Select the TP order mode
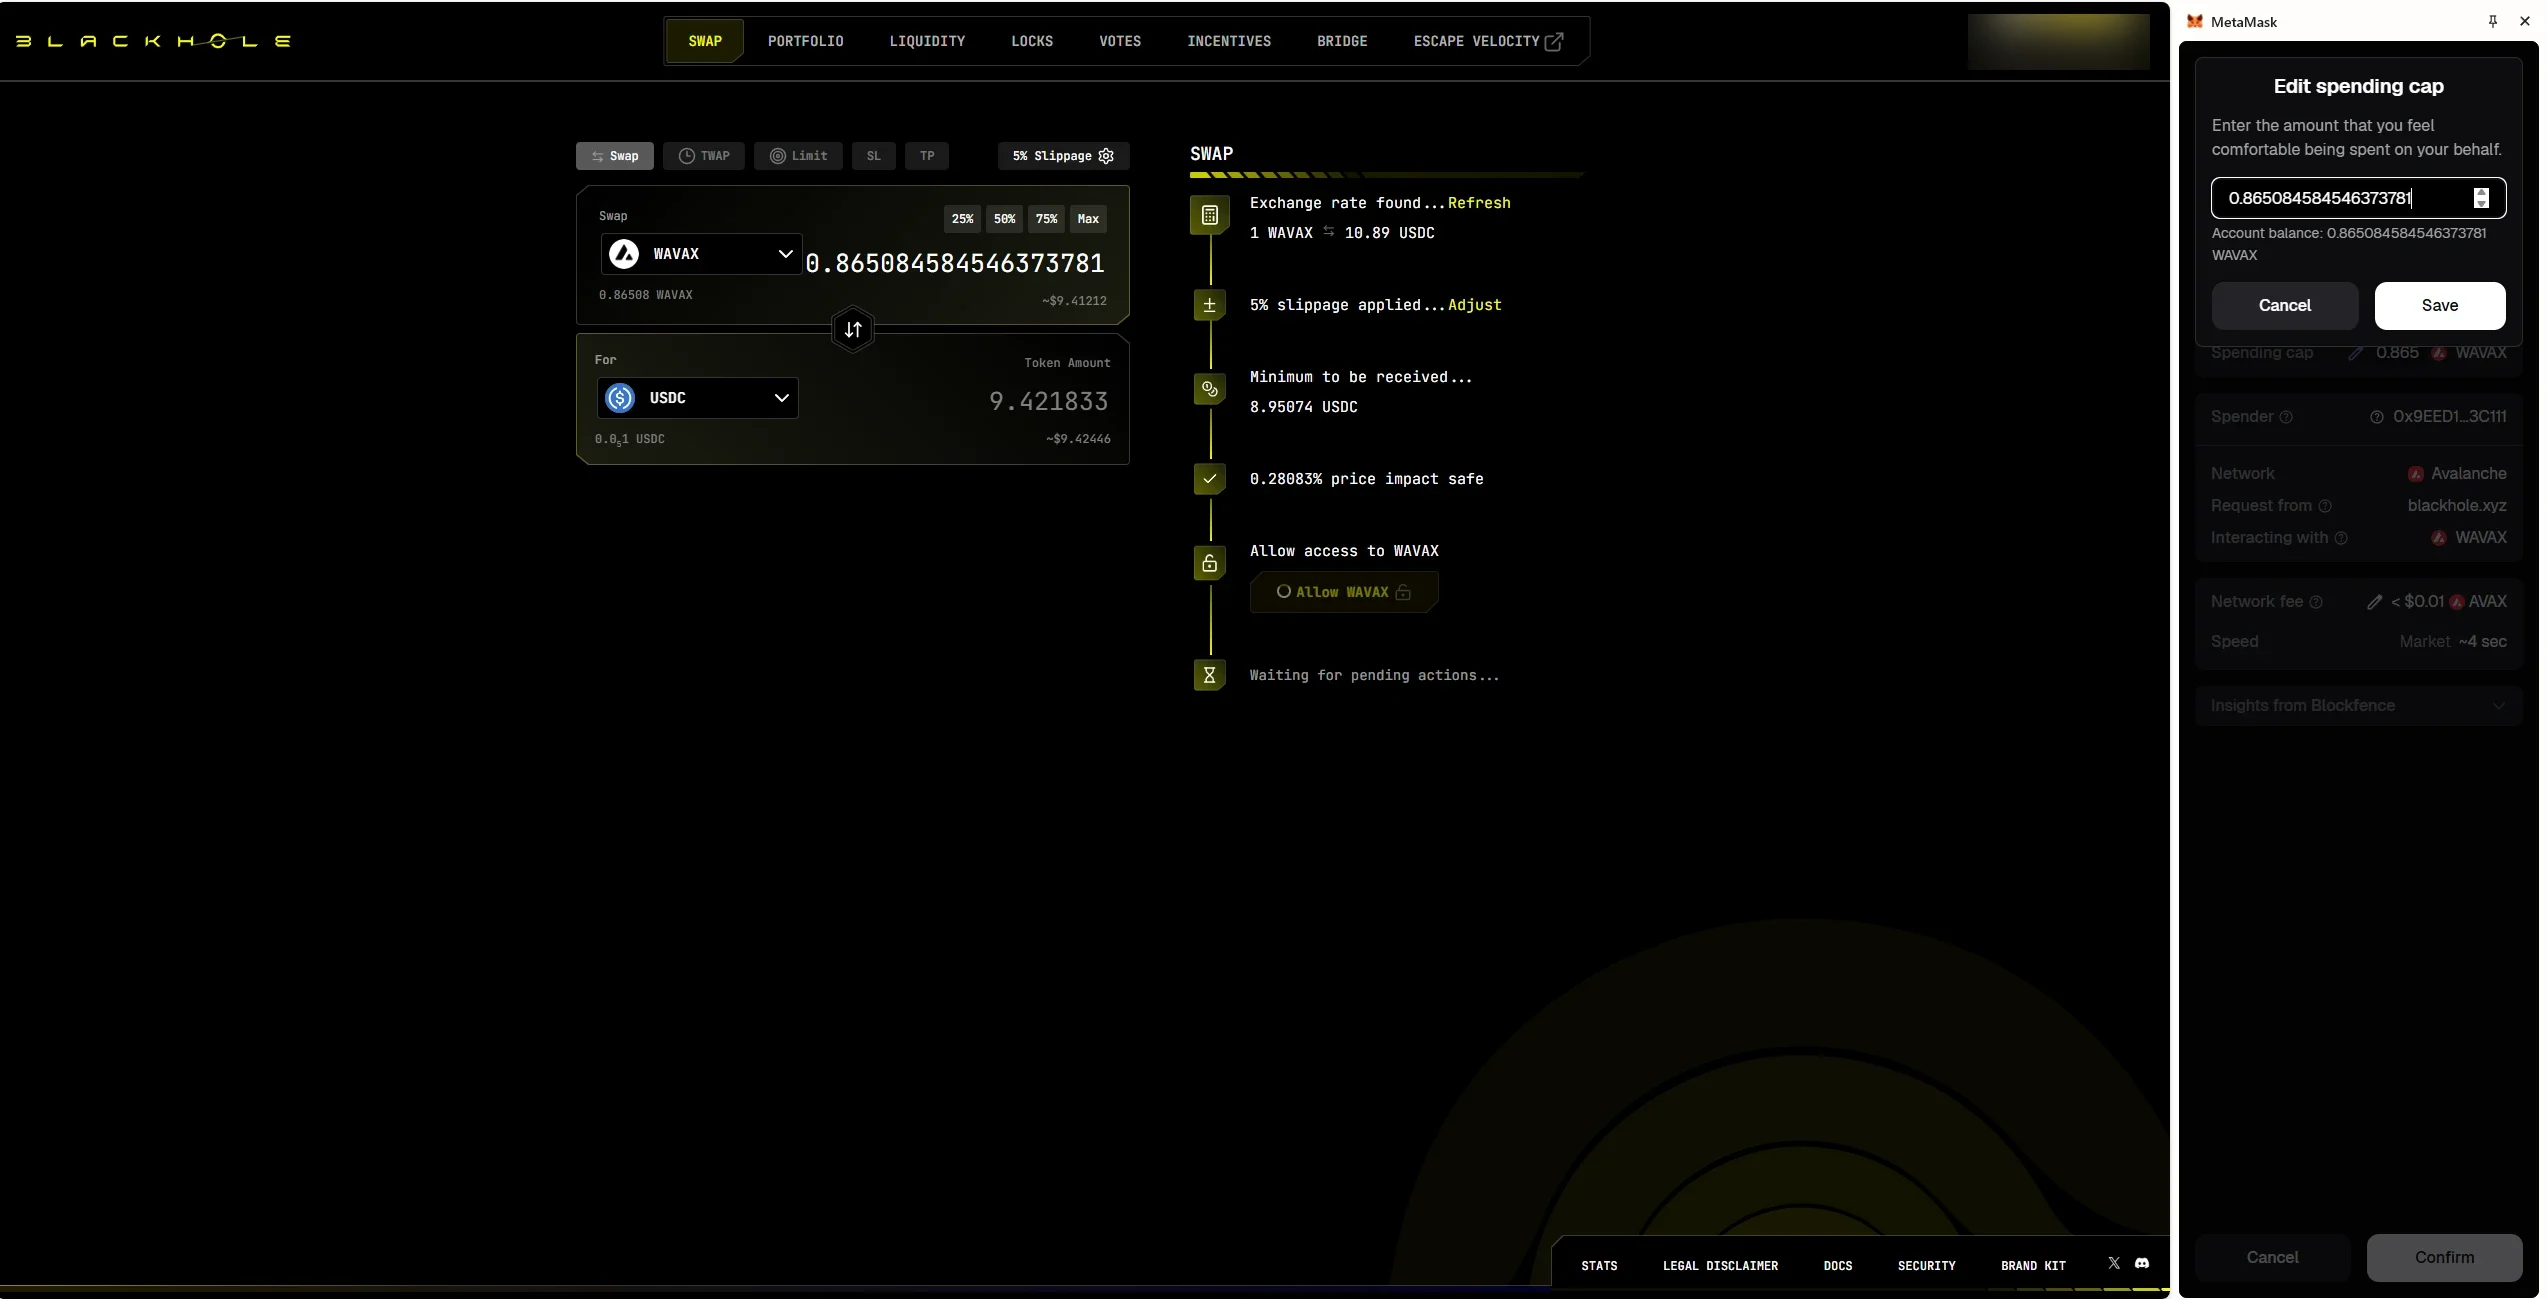The height and width of the screenshot is (1299, 2547). [927, 156]
